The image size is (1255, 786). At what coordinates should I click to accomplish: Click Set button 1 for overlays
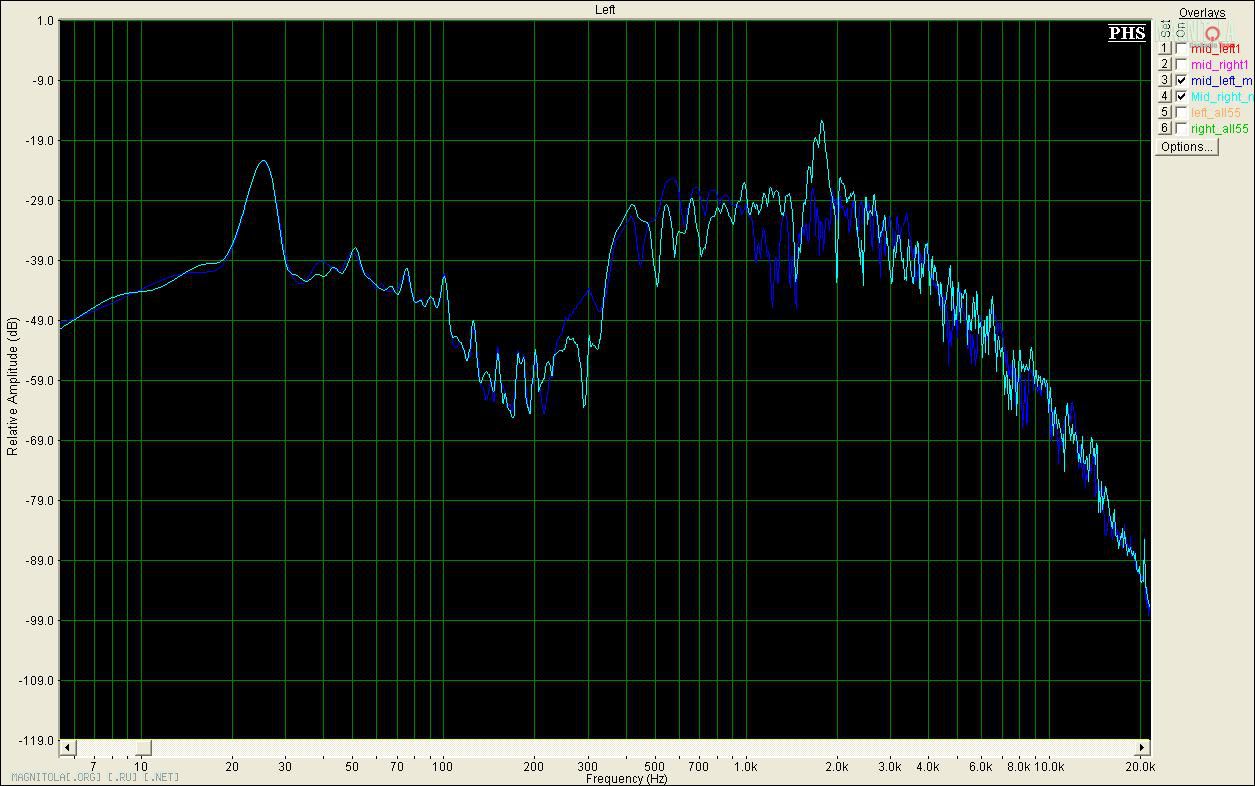(x=1165, y=48)
